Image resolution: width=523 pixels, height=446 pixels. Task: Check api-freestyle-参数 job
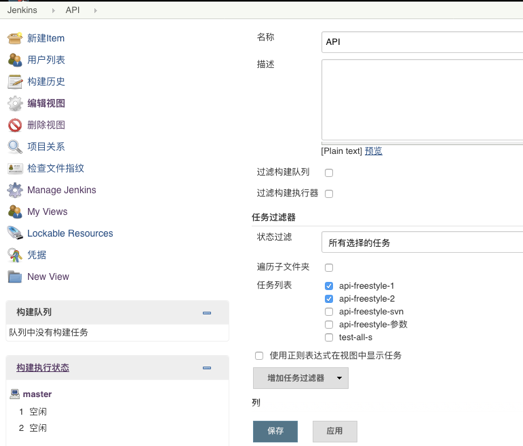pos(329,324)
